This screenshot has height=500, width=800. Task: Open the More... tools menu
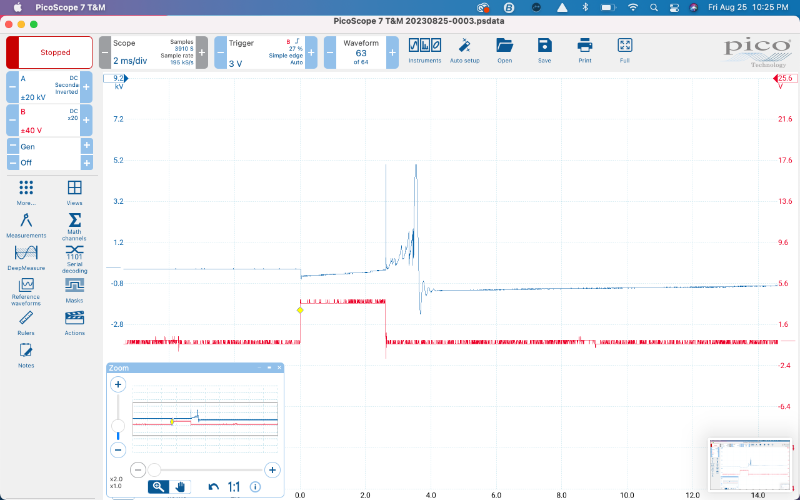26,191
